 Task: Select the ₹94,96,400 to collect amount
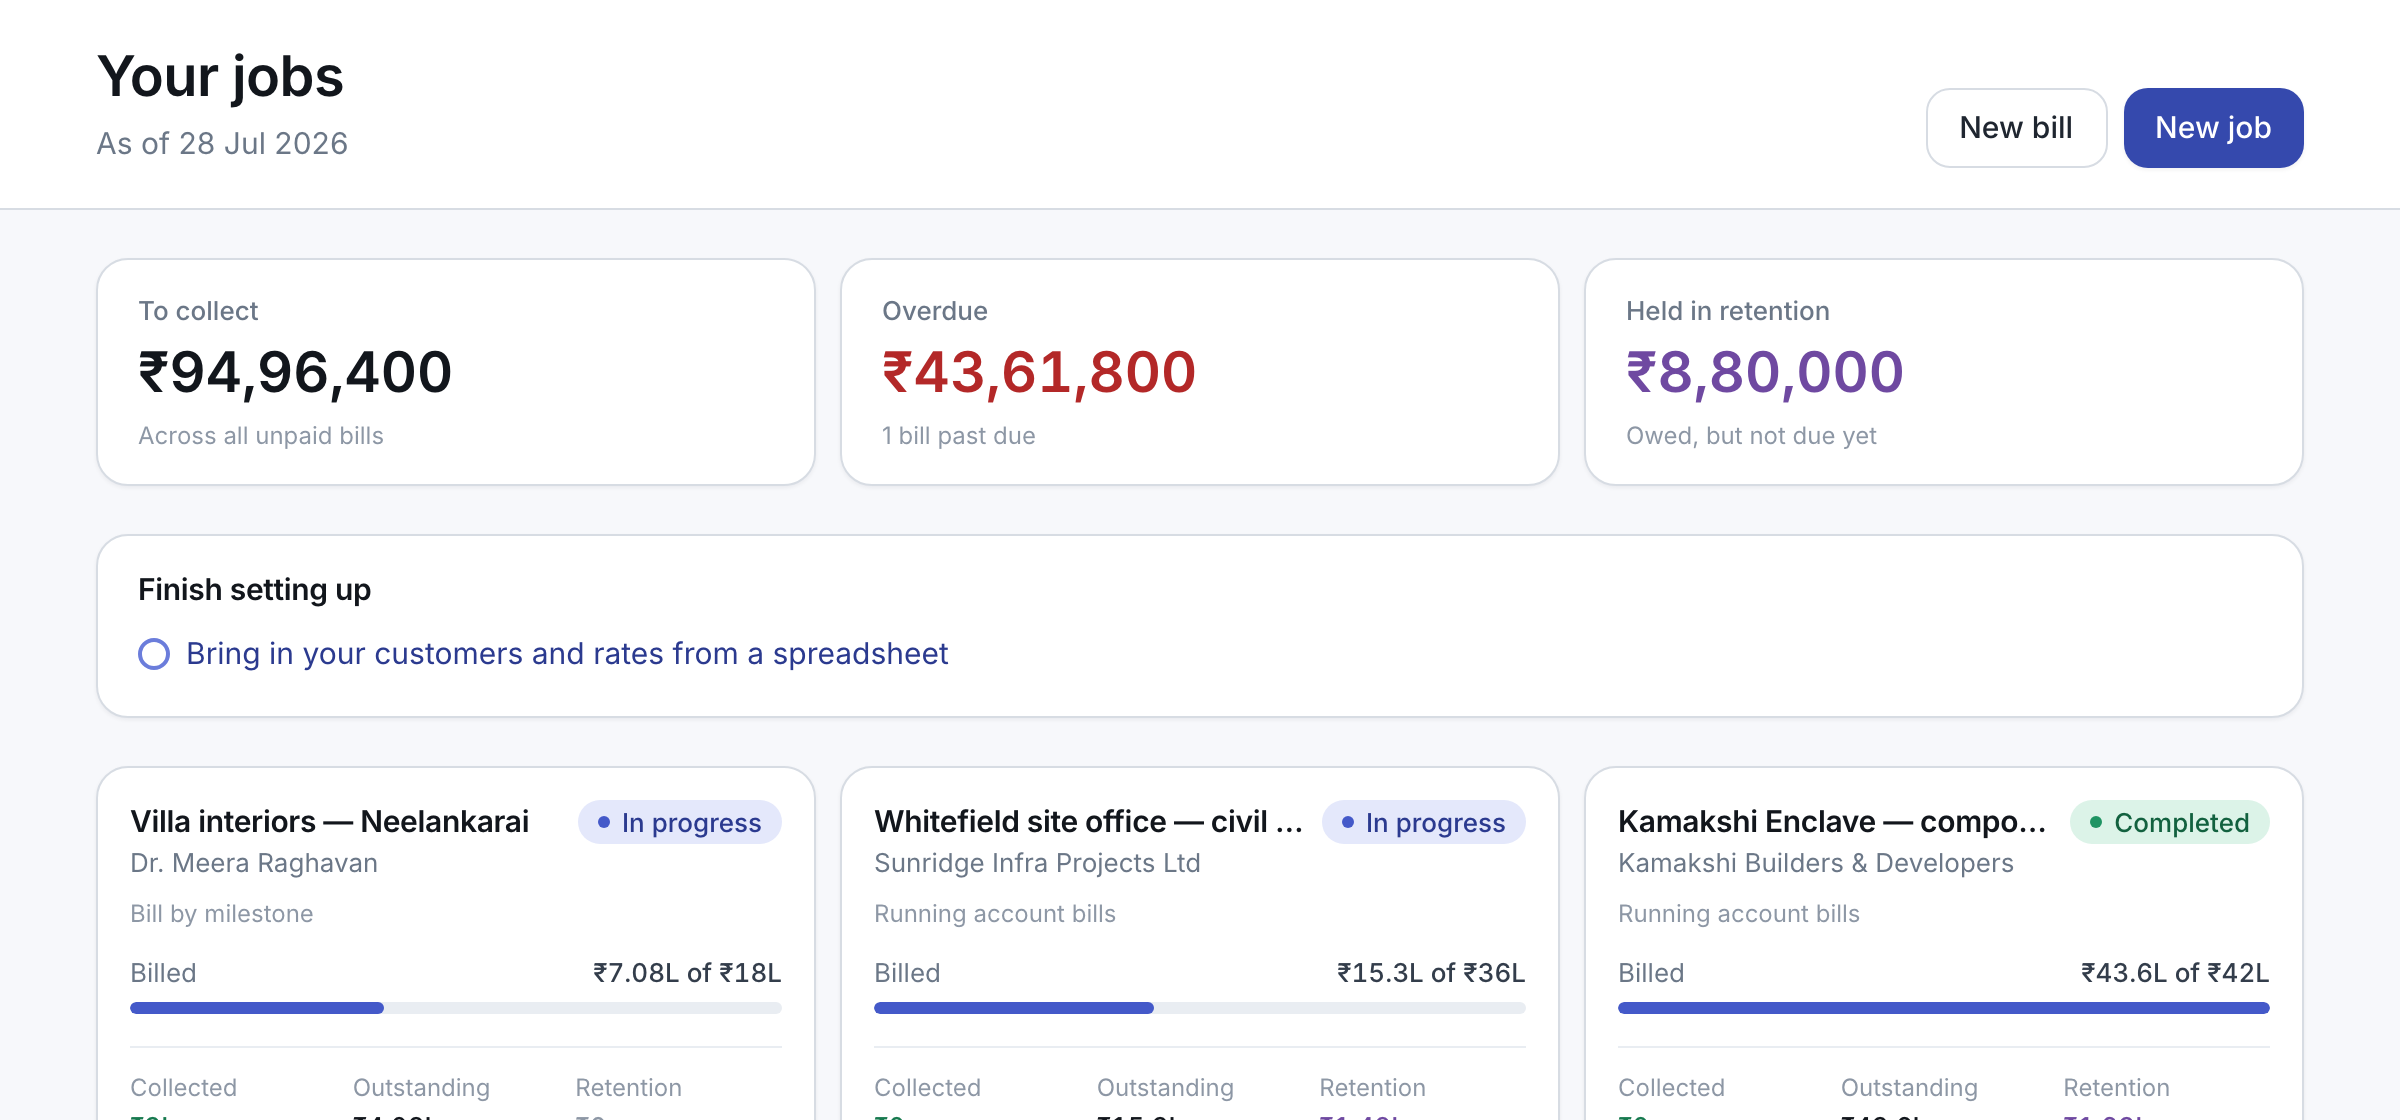pyautogui.click(x=295, y=372)
